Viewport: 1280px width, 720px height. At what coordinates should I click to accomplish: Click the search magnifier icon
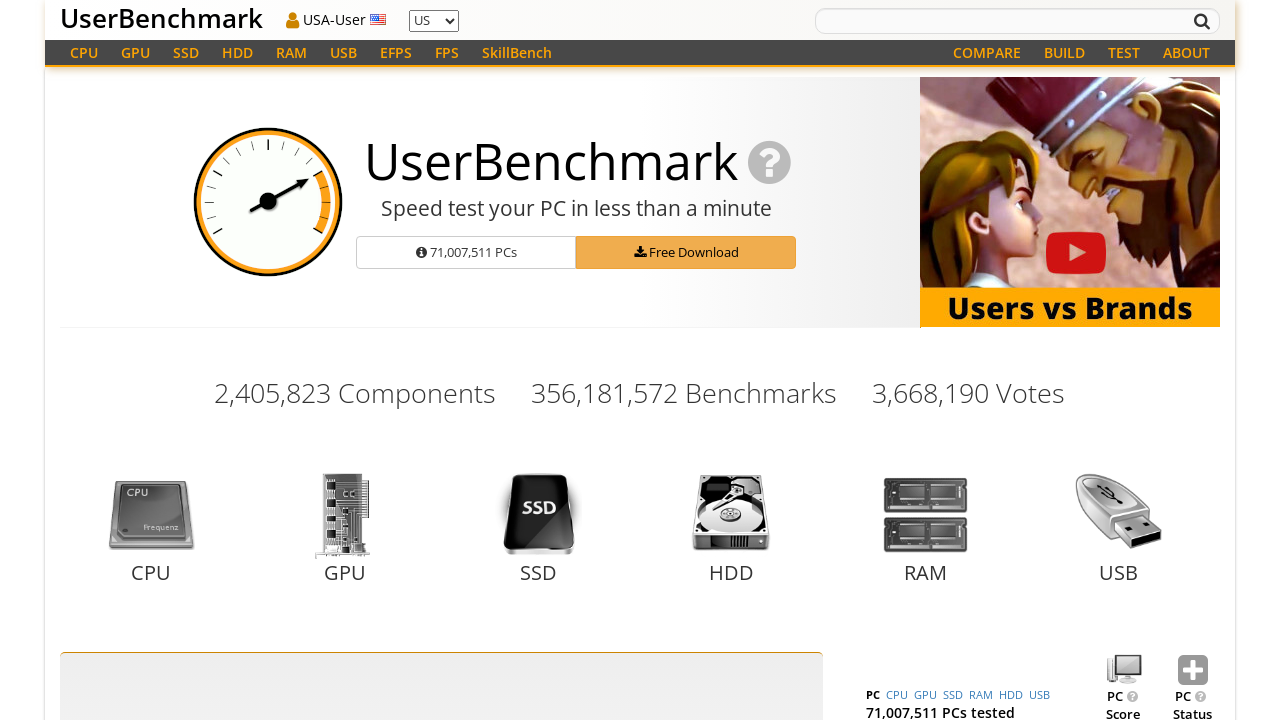coord(1202,21)
